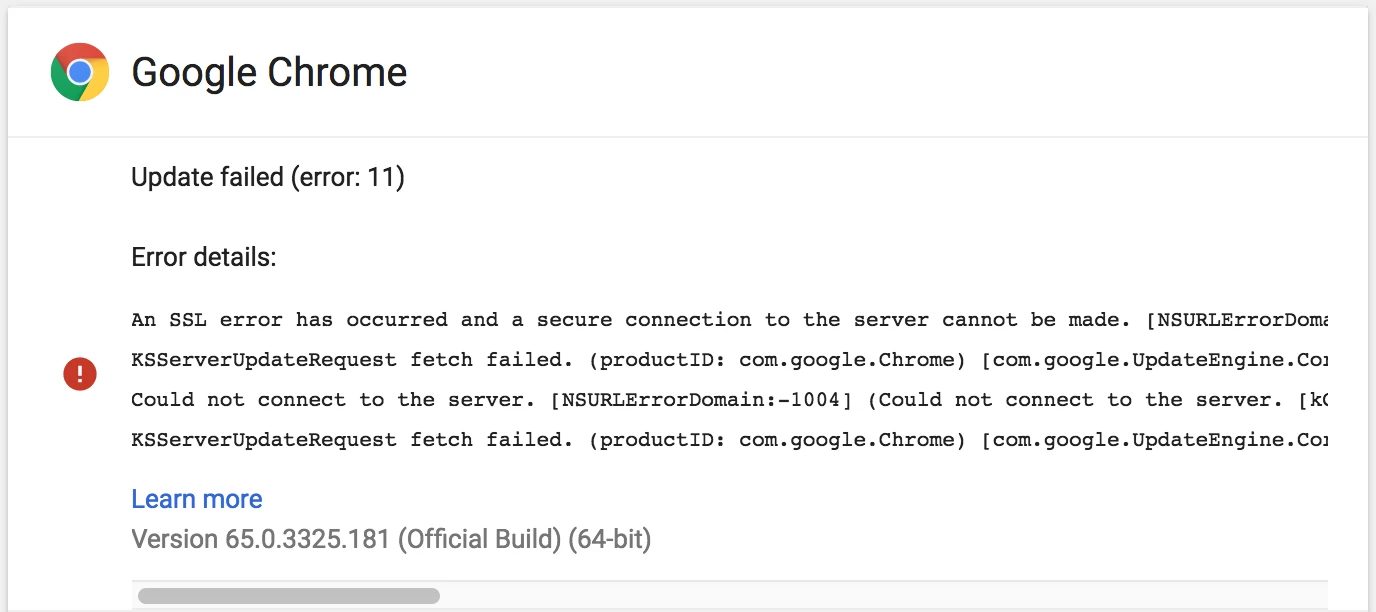Click the word Version in the version line
Image resolution: width=1376 pixels, height=612 pixels.
[174, 540]
